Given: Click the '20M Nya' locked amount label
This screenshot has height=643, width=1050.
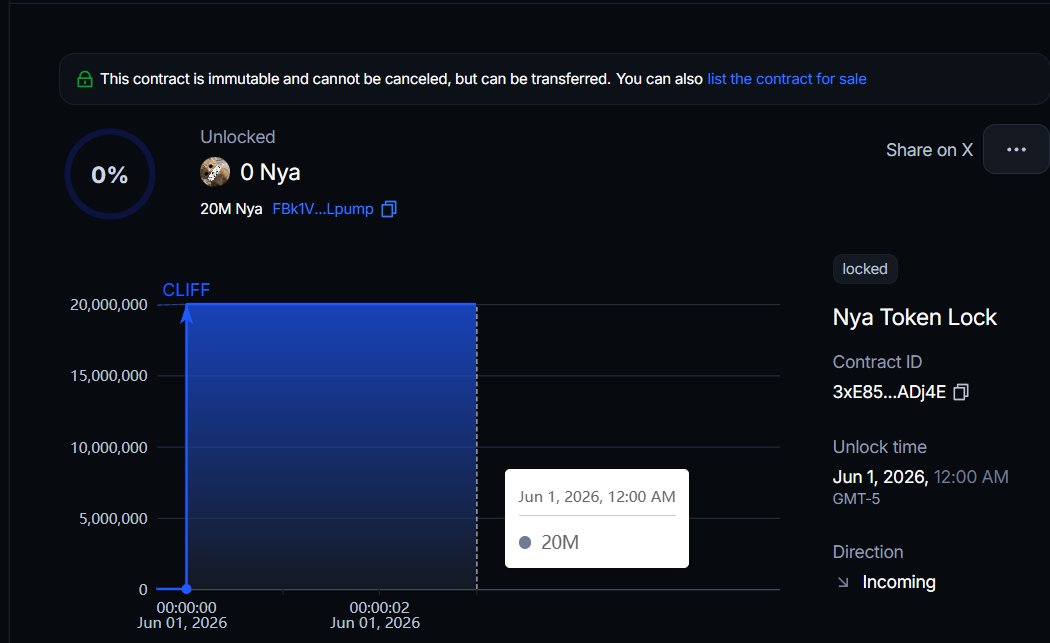Looking at the screenshot, I should pos(231,208).
